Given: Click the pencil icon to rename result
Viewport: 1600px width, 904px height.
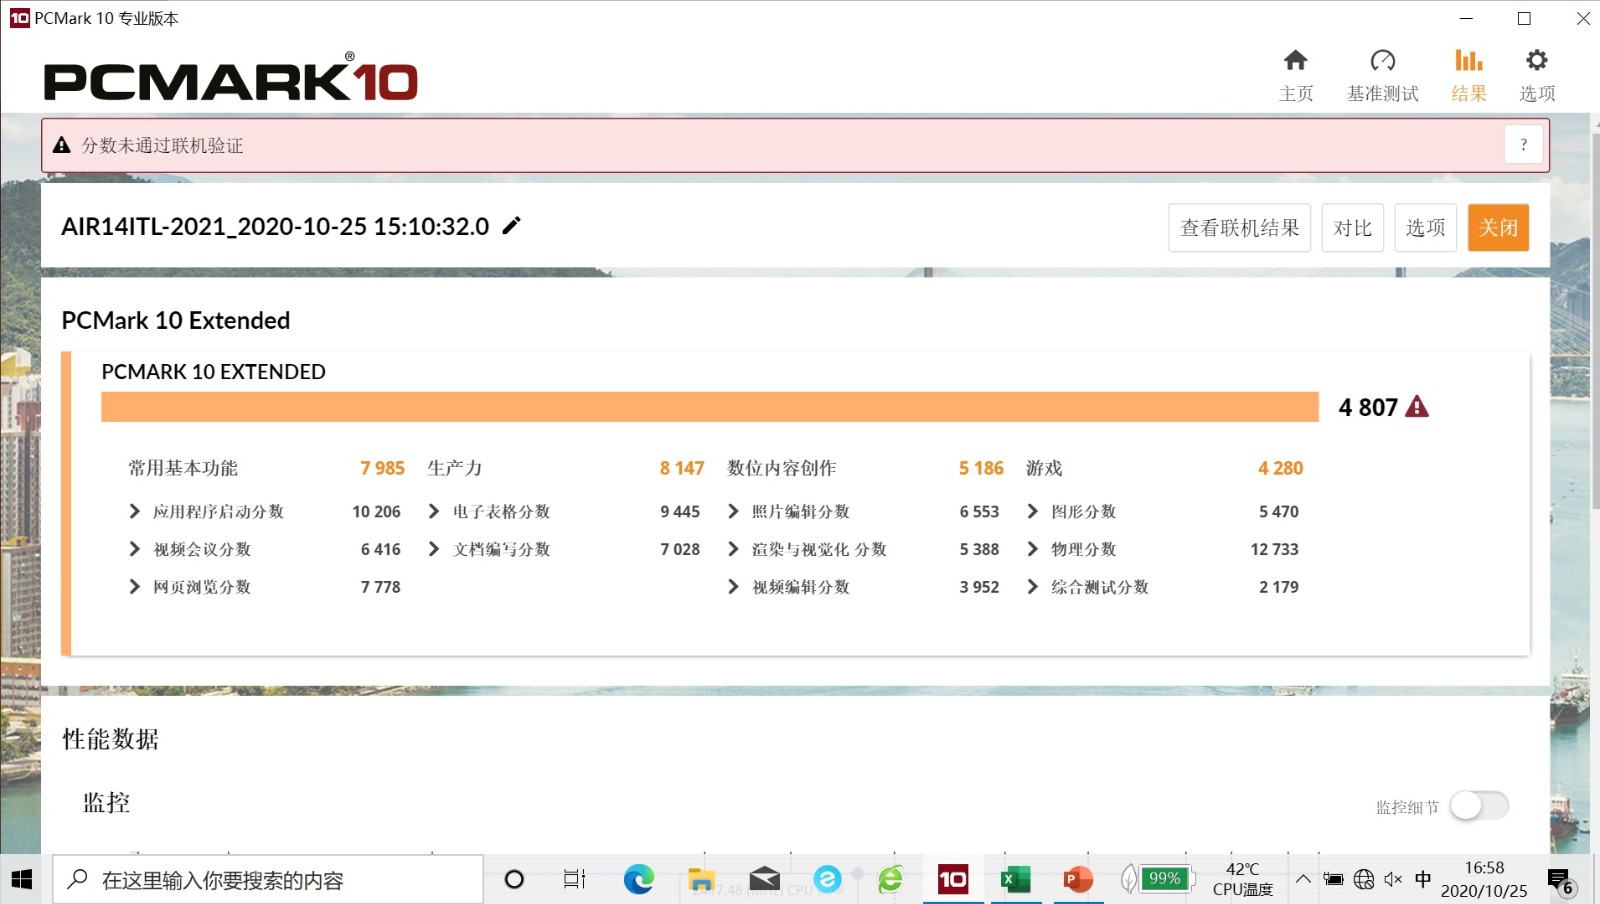Looking at the screenshot, I should [x=511, y=225].
